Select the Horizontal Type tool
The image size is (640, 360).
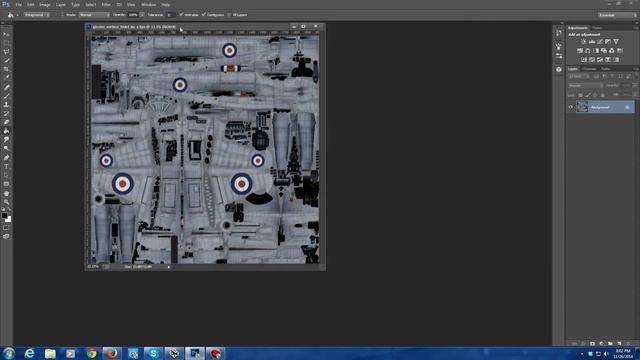(x=6, y=167)
